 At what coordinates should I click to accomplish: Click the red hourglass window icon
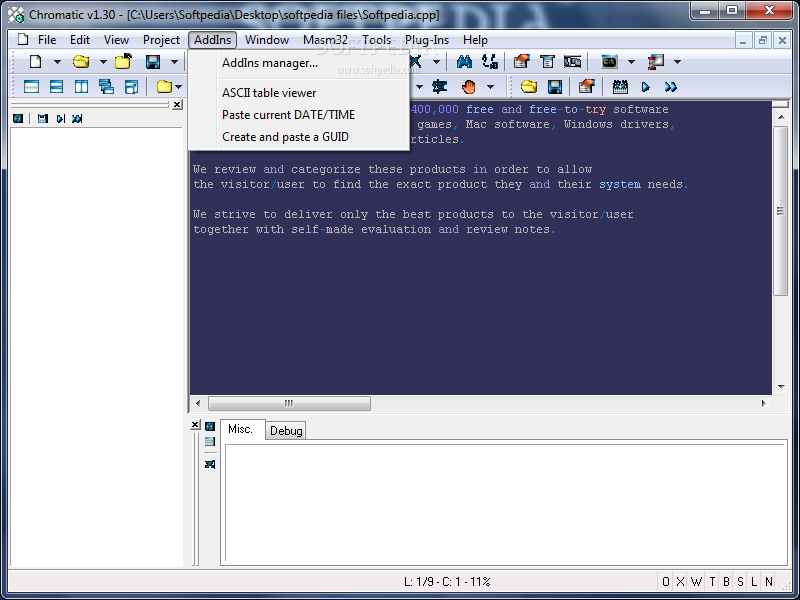pyautogui.click(x=656, y=62)
